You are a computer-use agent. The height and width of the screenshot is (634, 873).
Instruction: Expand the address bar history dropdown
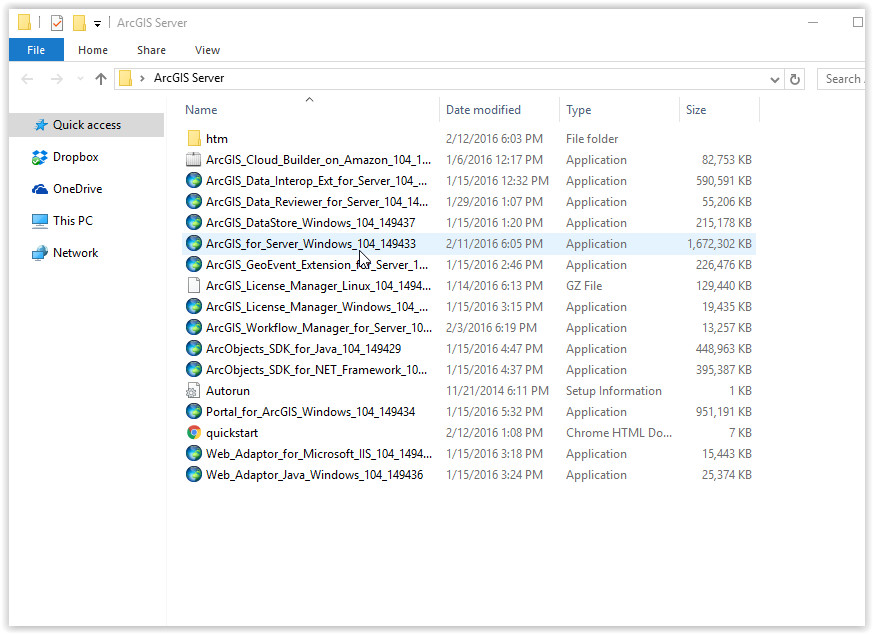(774, 80)
